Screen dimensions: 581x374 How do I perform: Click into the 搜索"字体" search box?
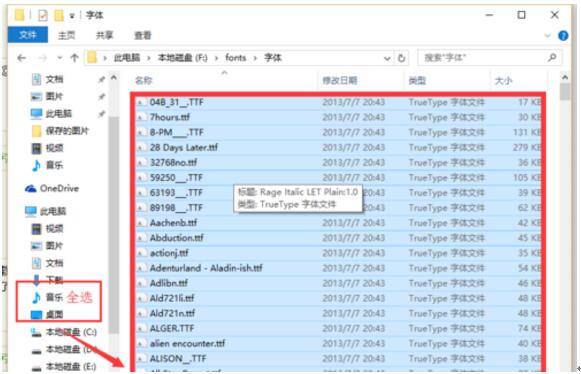(489, 58)
